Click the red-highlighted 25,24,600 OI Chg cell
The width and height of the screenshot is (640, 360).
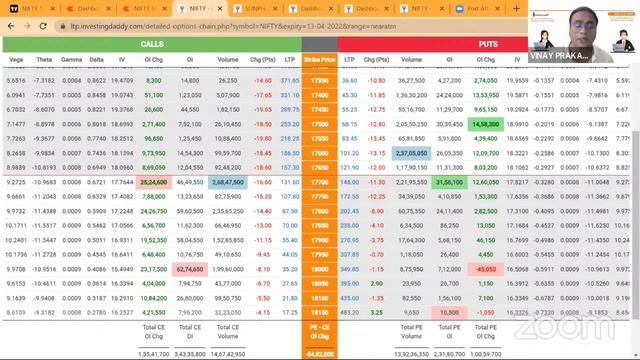point(153,182)
